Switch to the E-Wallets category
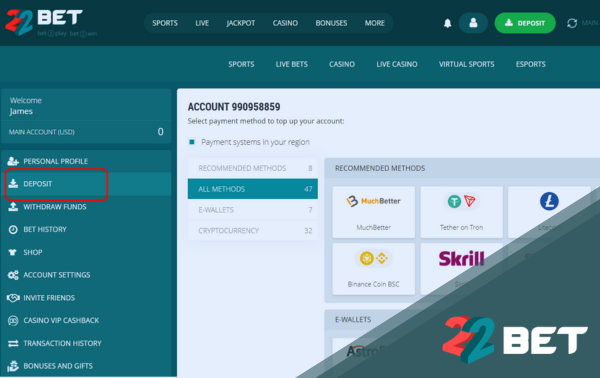Screen dimensions: 600x378 (x=253, y=210)
